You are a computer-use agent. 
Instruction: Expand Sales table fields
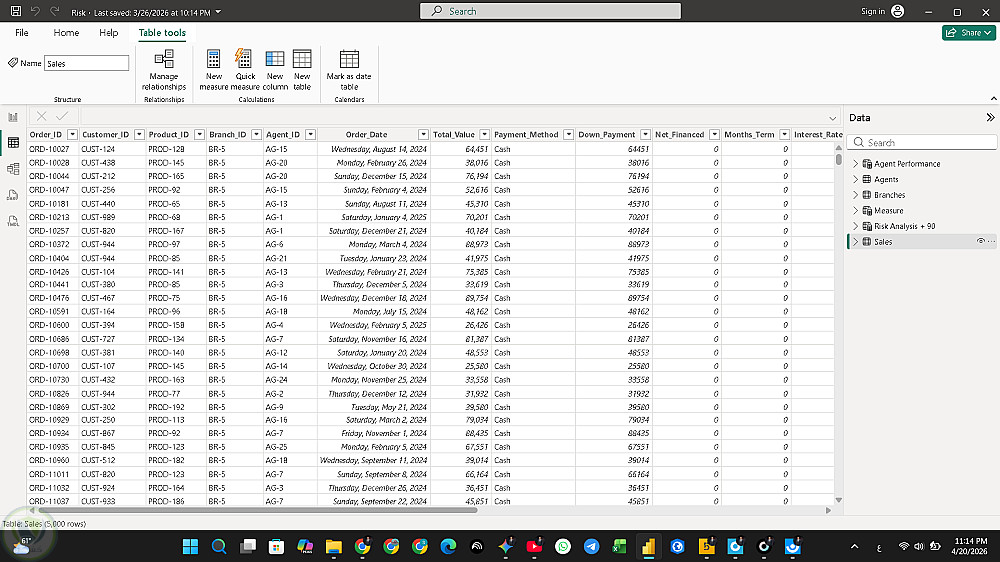856,241
